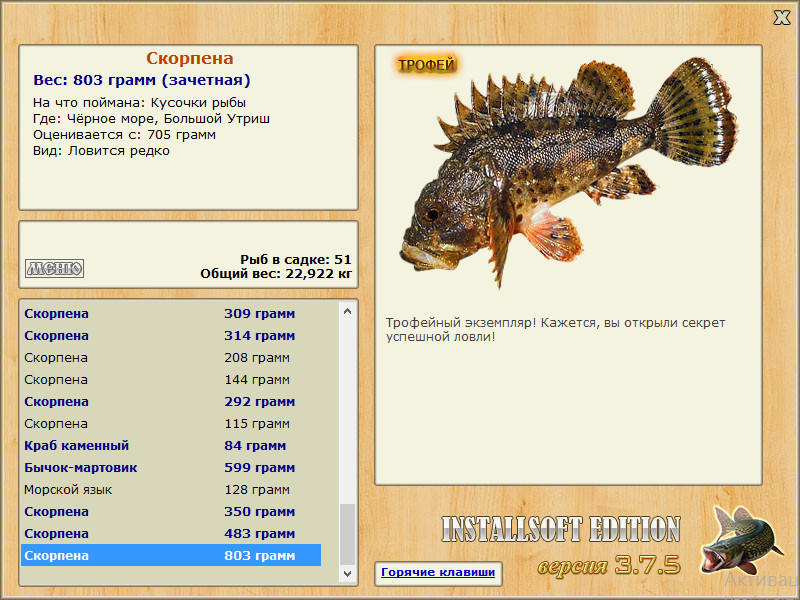Click the Рыб в садке: 51 text
Screen dimensions: 800x600
(x=296, y=259)
